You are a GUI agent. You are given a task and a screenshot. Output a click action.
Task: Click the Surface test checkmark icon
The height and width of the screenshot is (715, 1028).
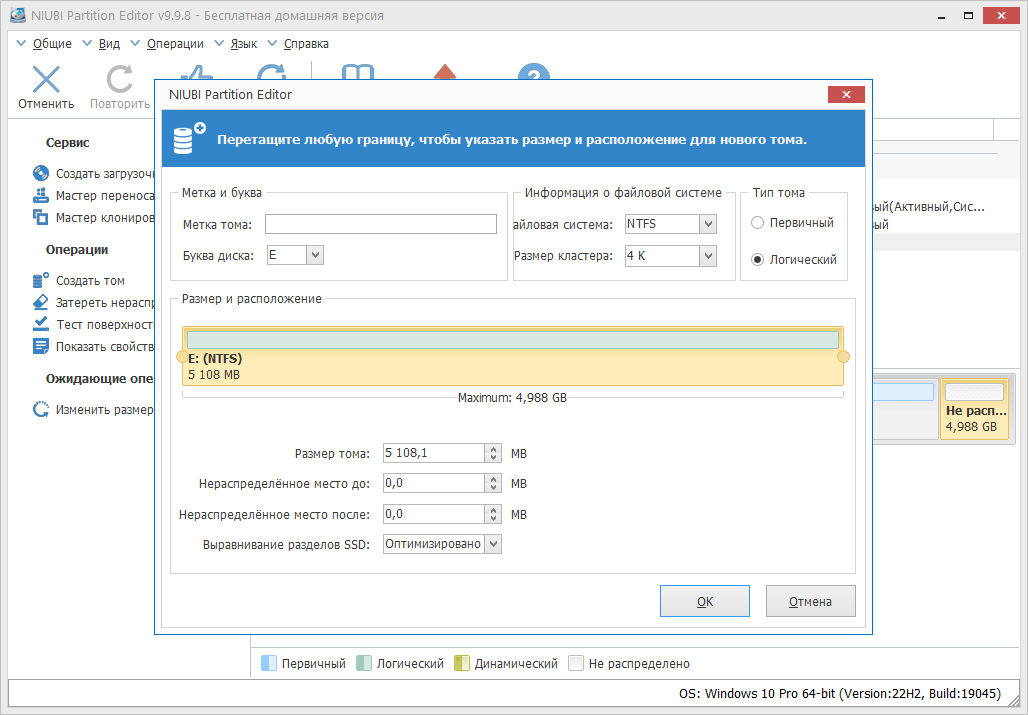(x=41, y=324)
